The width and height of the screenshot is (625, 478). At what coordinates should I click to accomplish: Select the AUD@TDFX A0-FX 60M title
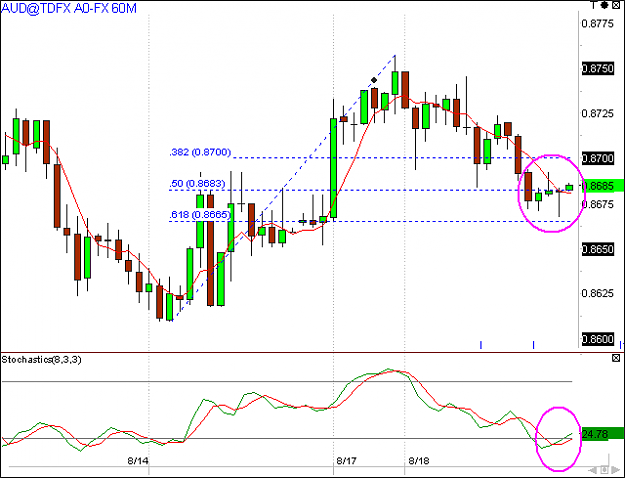coord(69,8)
